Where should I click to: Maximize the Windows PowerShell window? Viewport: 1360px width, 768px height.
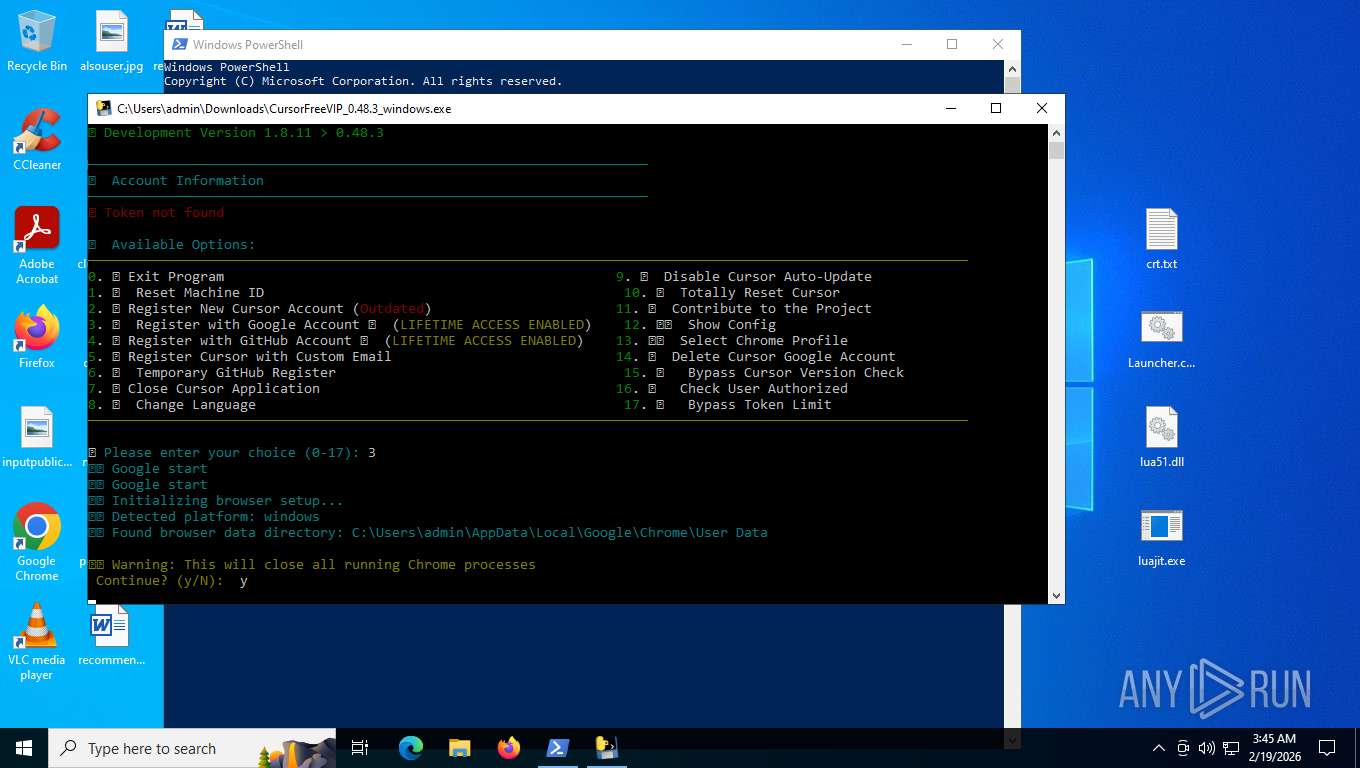[x=952, y=44]
